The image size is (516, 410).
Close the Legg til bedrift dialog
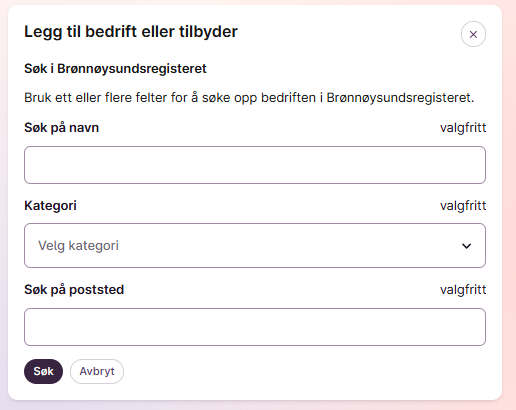473,34
